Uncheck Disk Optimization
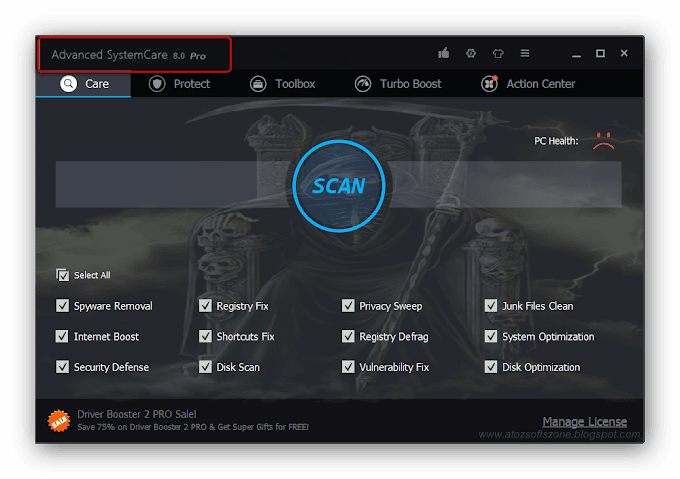 pos(491,367)
